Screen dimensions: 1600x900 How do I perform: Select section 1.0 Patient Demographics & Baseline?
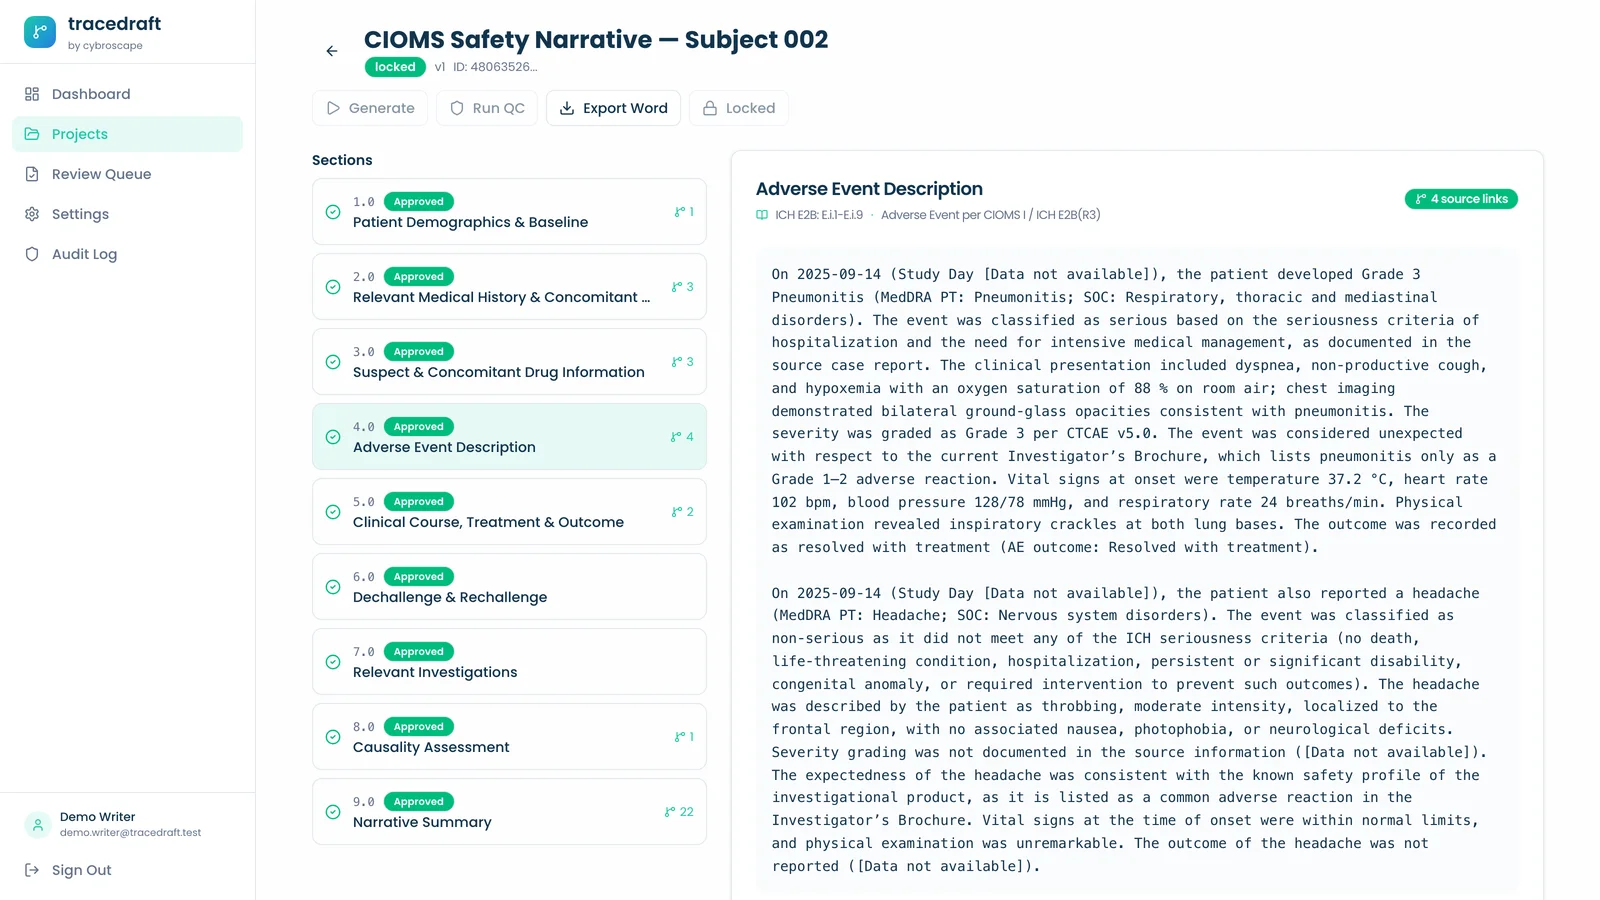coord(509,212)
